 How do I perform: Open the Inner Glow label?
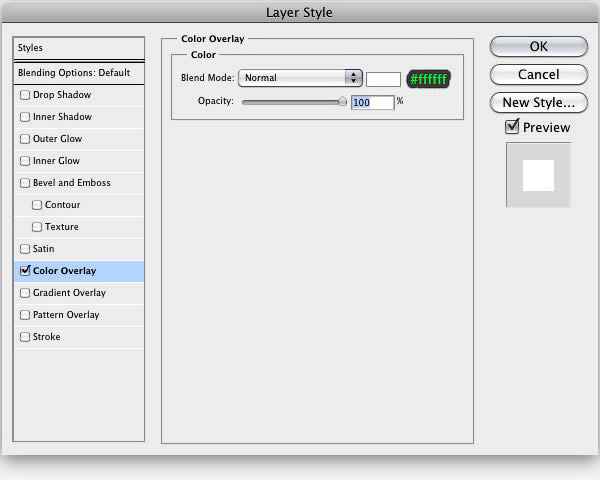coord(56,161)
